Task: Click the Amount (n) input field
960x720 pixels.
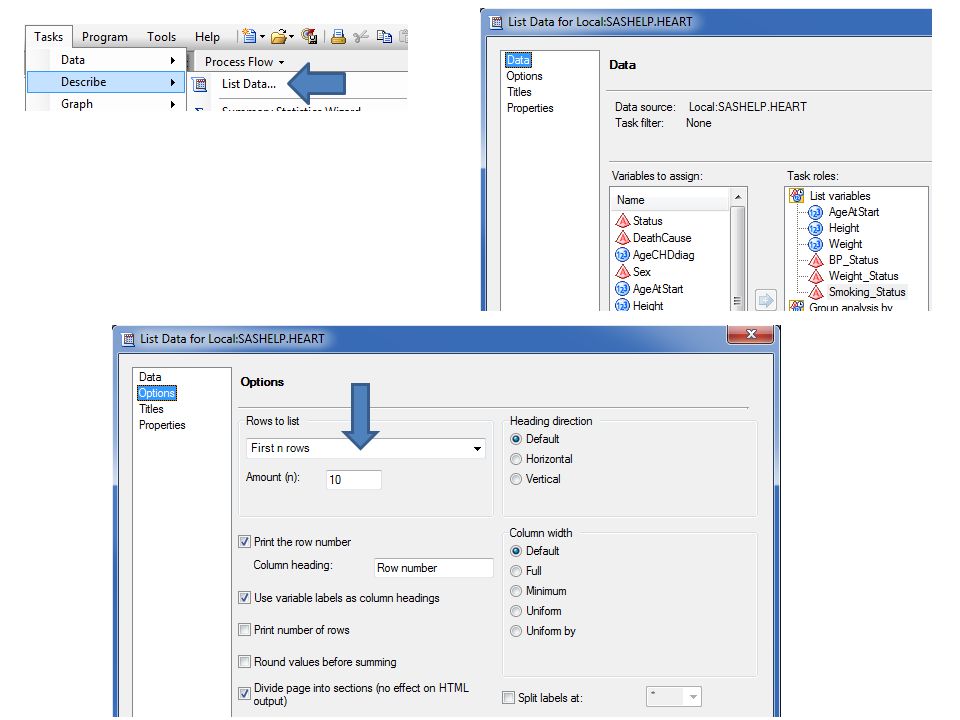Action: click(354, 479)
